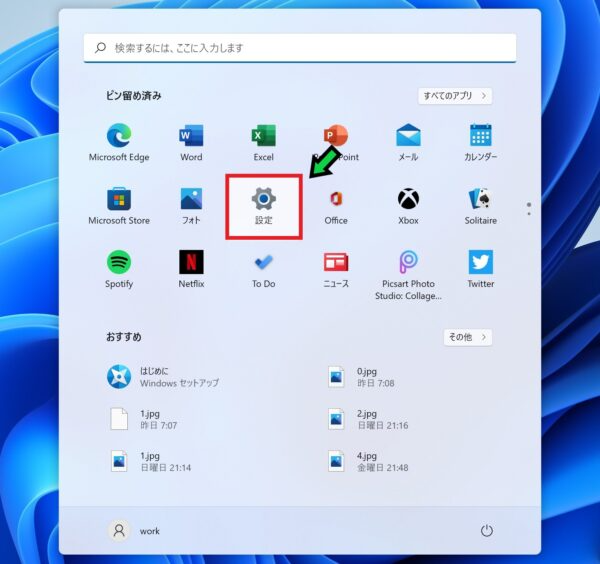Open the Excel pinned app
The image size is (600, 564).
pyautogui.click(x=263, y=142)
